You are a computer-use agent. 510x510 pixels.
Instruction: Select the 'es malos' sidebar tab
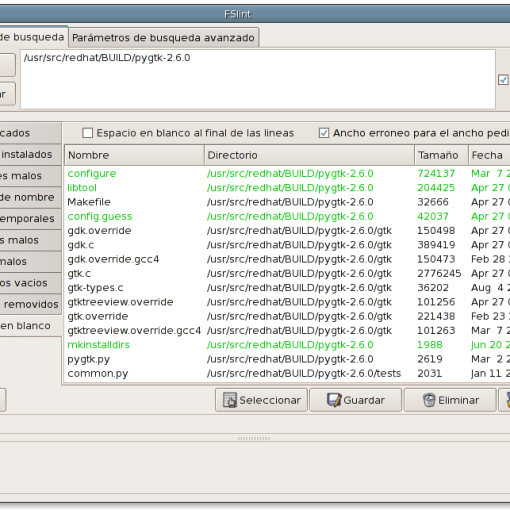[x=30, y=176]
